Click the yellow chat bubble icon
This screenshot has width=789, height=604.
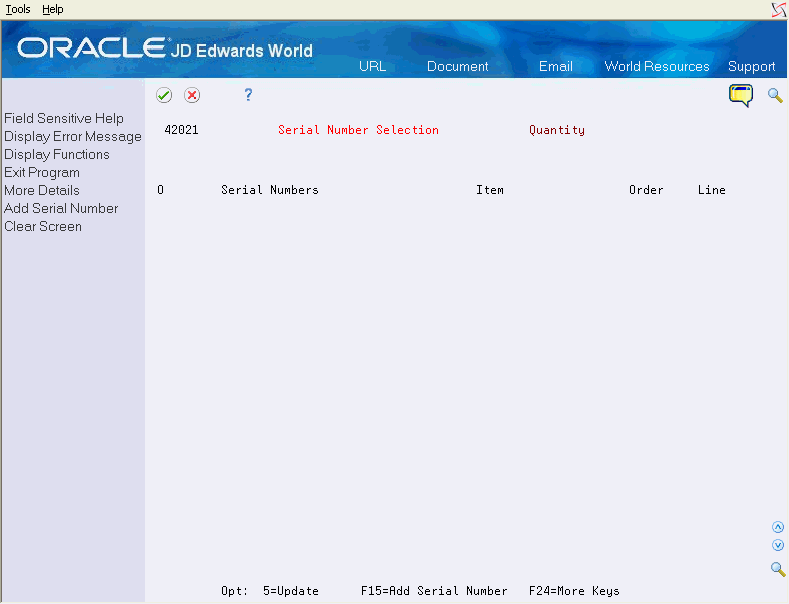click(x=741, y=95)
